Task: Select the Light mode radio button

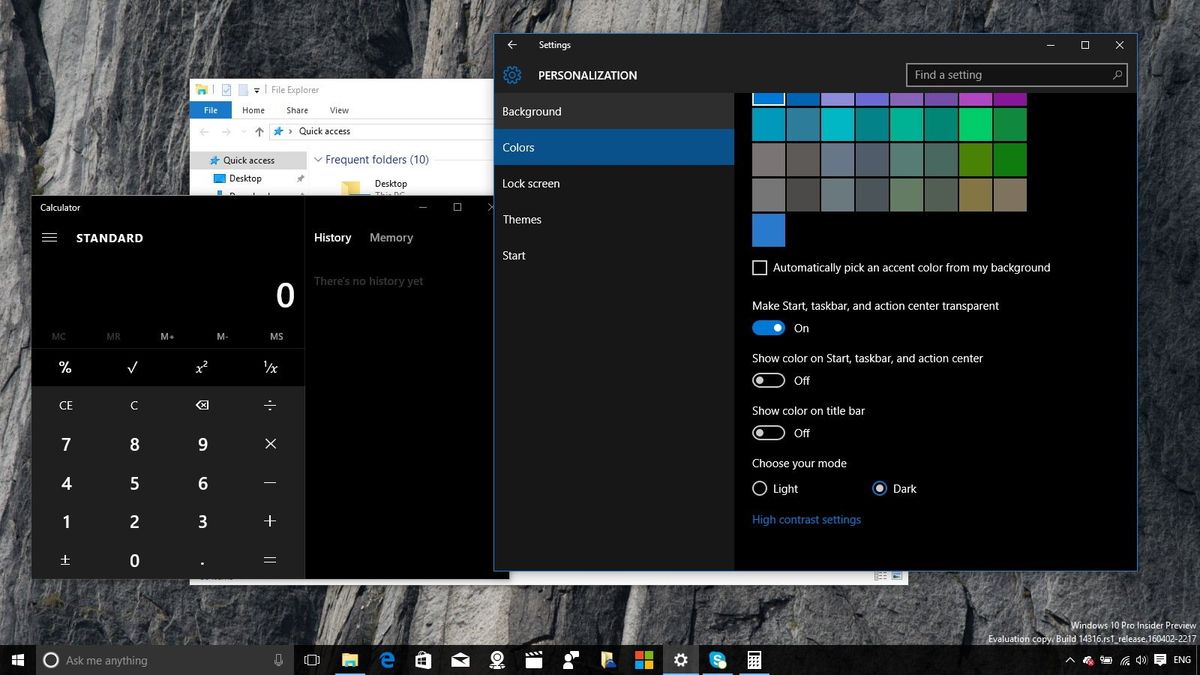Action: click(x=760, y=488)
